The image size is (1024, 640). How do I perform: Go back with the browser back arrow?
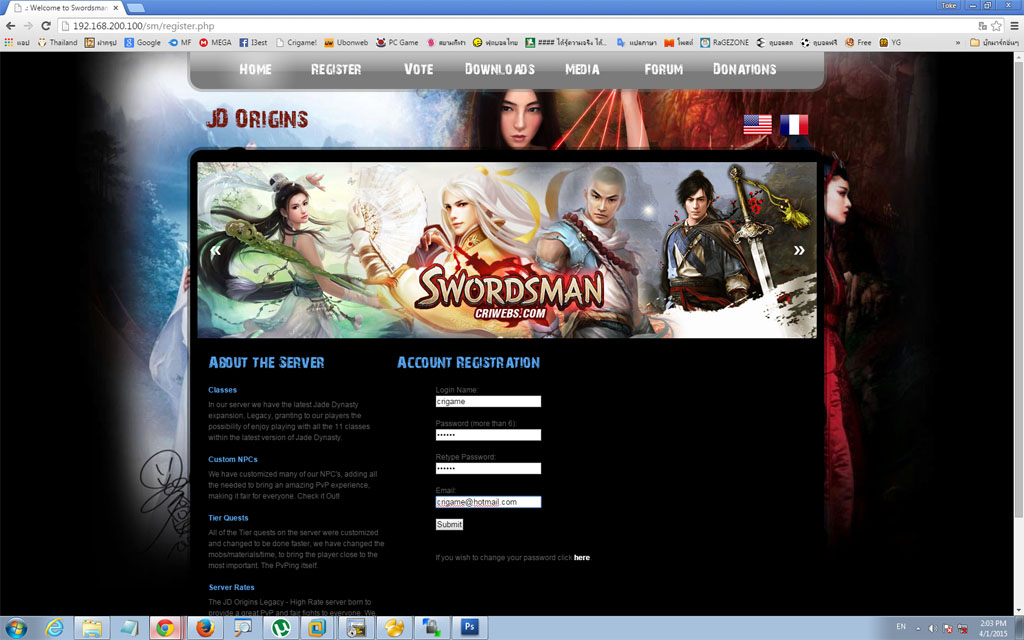10,26
